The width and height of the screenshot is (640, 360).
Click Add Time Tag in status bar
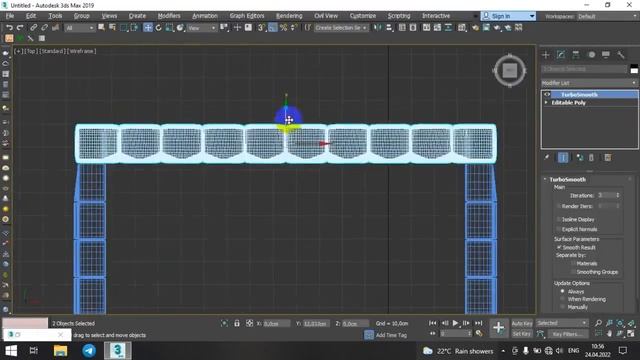(391, 335)
